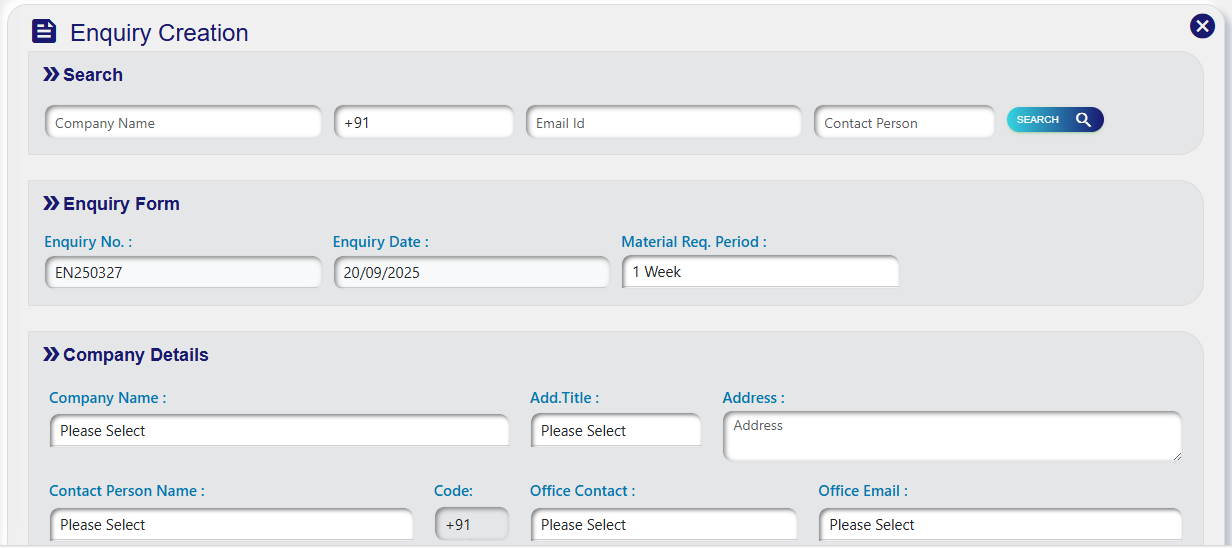Select the Enquiry No. field
The width and height of the screenshot is (1232, 548).
point(183,272)
